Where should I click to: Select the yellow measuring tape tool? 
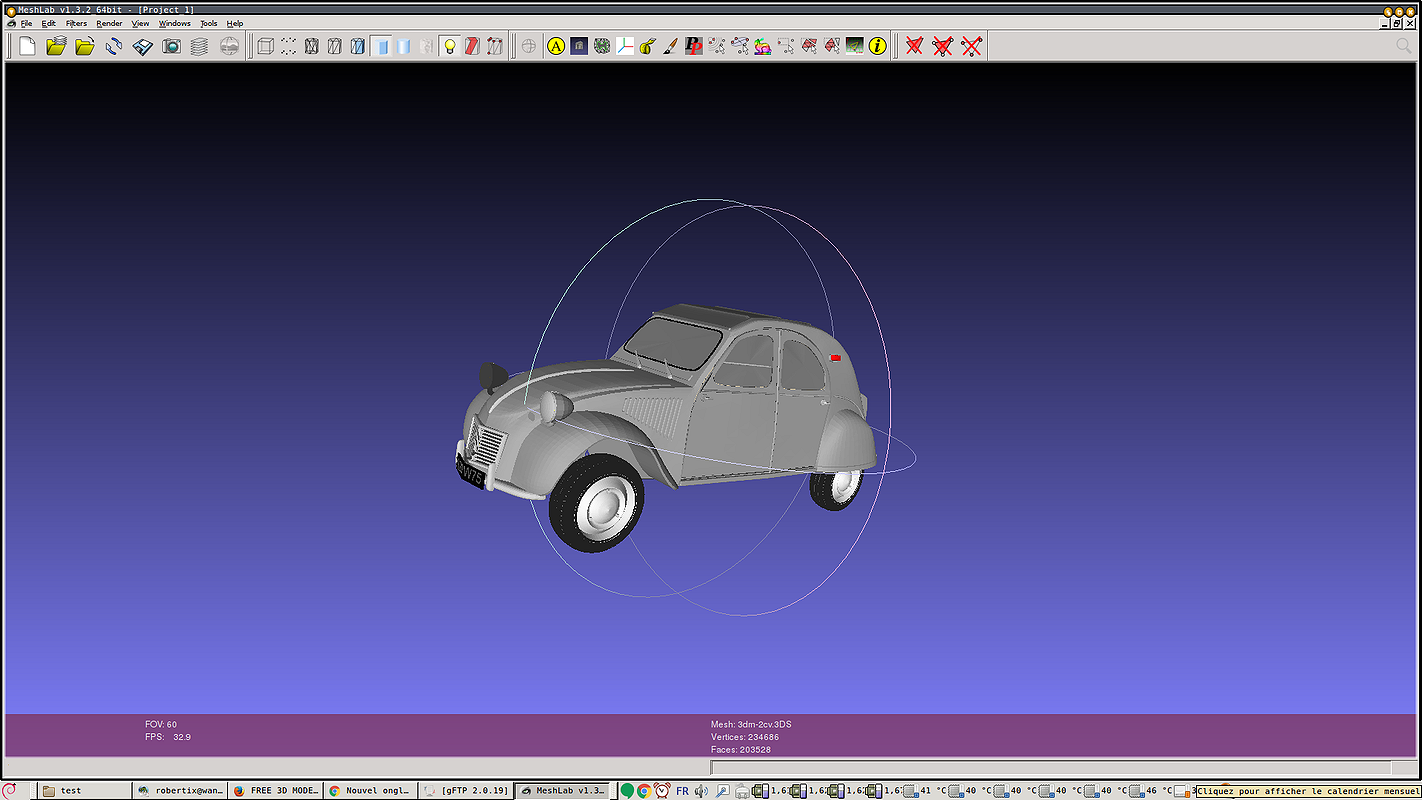pyautogui.click(x=648, y=46)
